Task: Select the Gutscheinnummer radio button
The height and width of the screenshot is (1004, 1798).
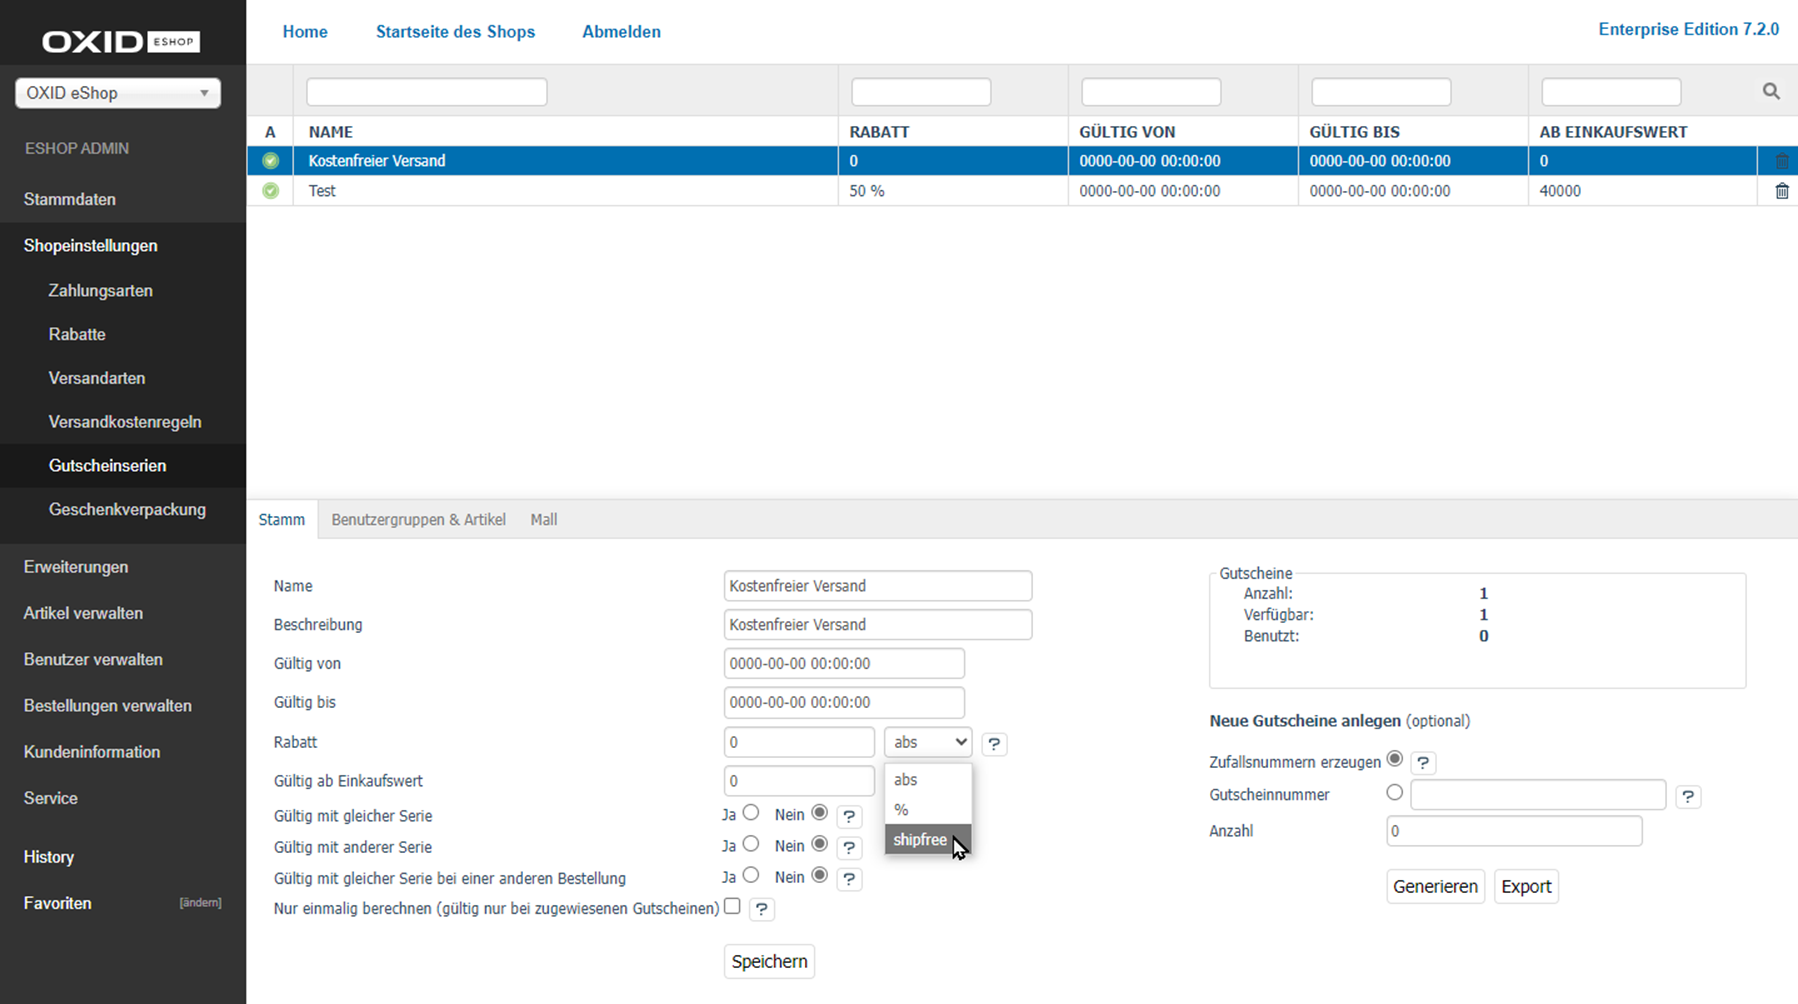Action: point(1394,793)
